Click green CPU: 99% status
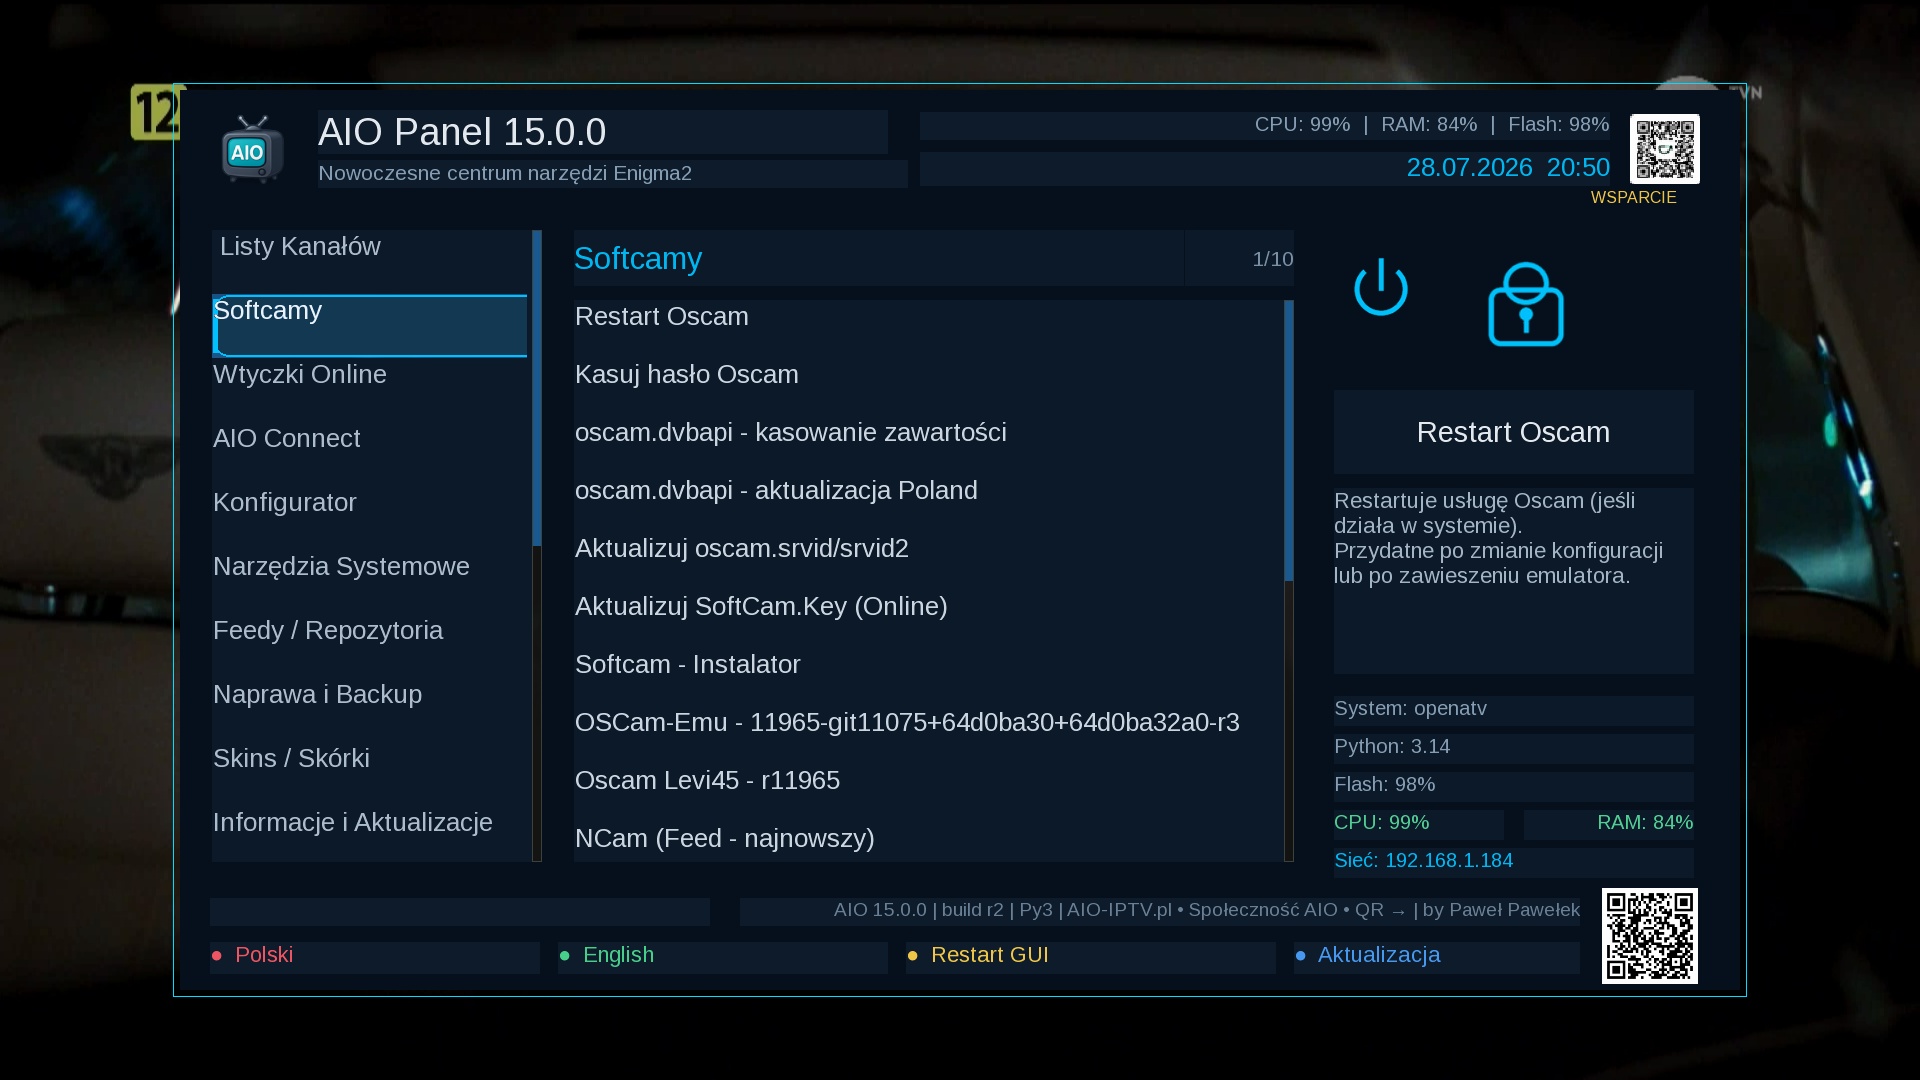This screenshot has width=1920, height=1080. tap(1418, 823)
